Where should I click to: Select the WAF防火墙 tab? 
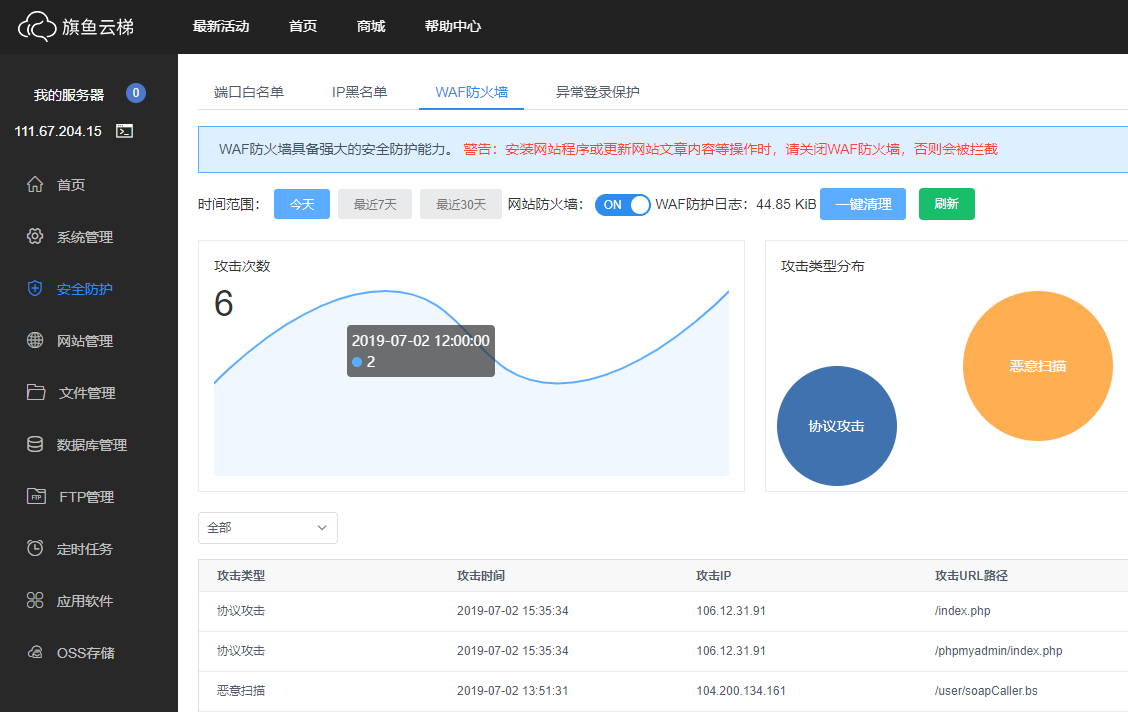point(471,92)
